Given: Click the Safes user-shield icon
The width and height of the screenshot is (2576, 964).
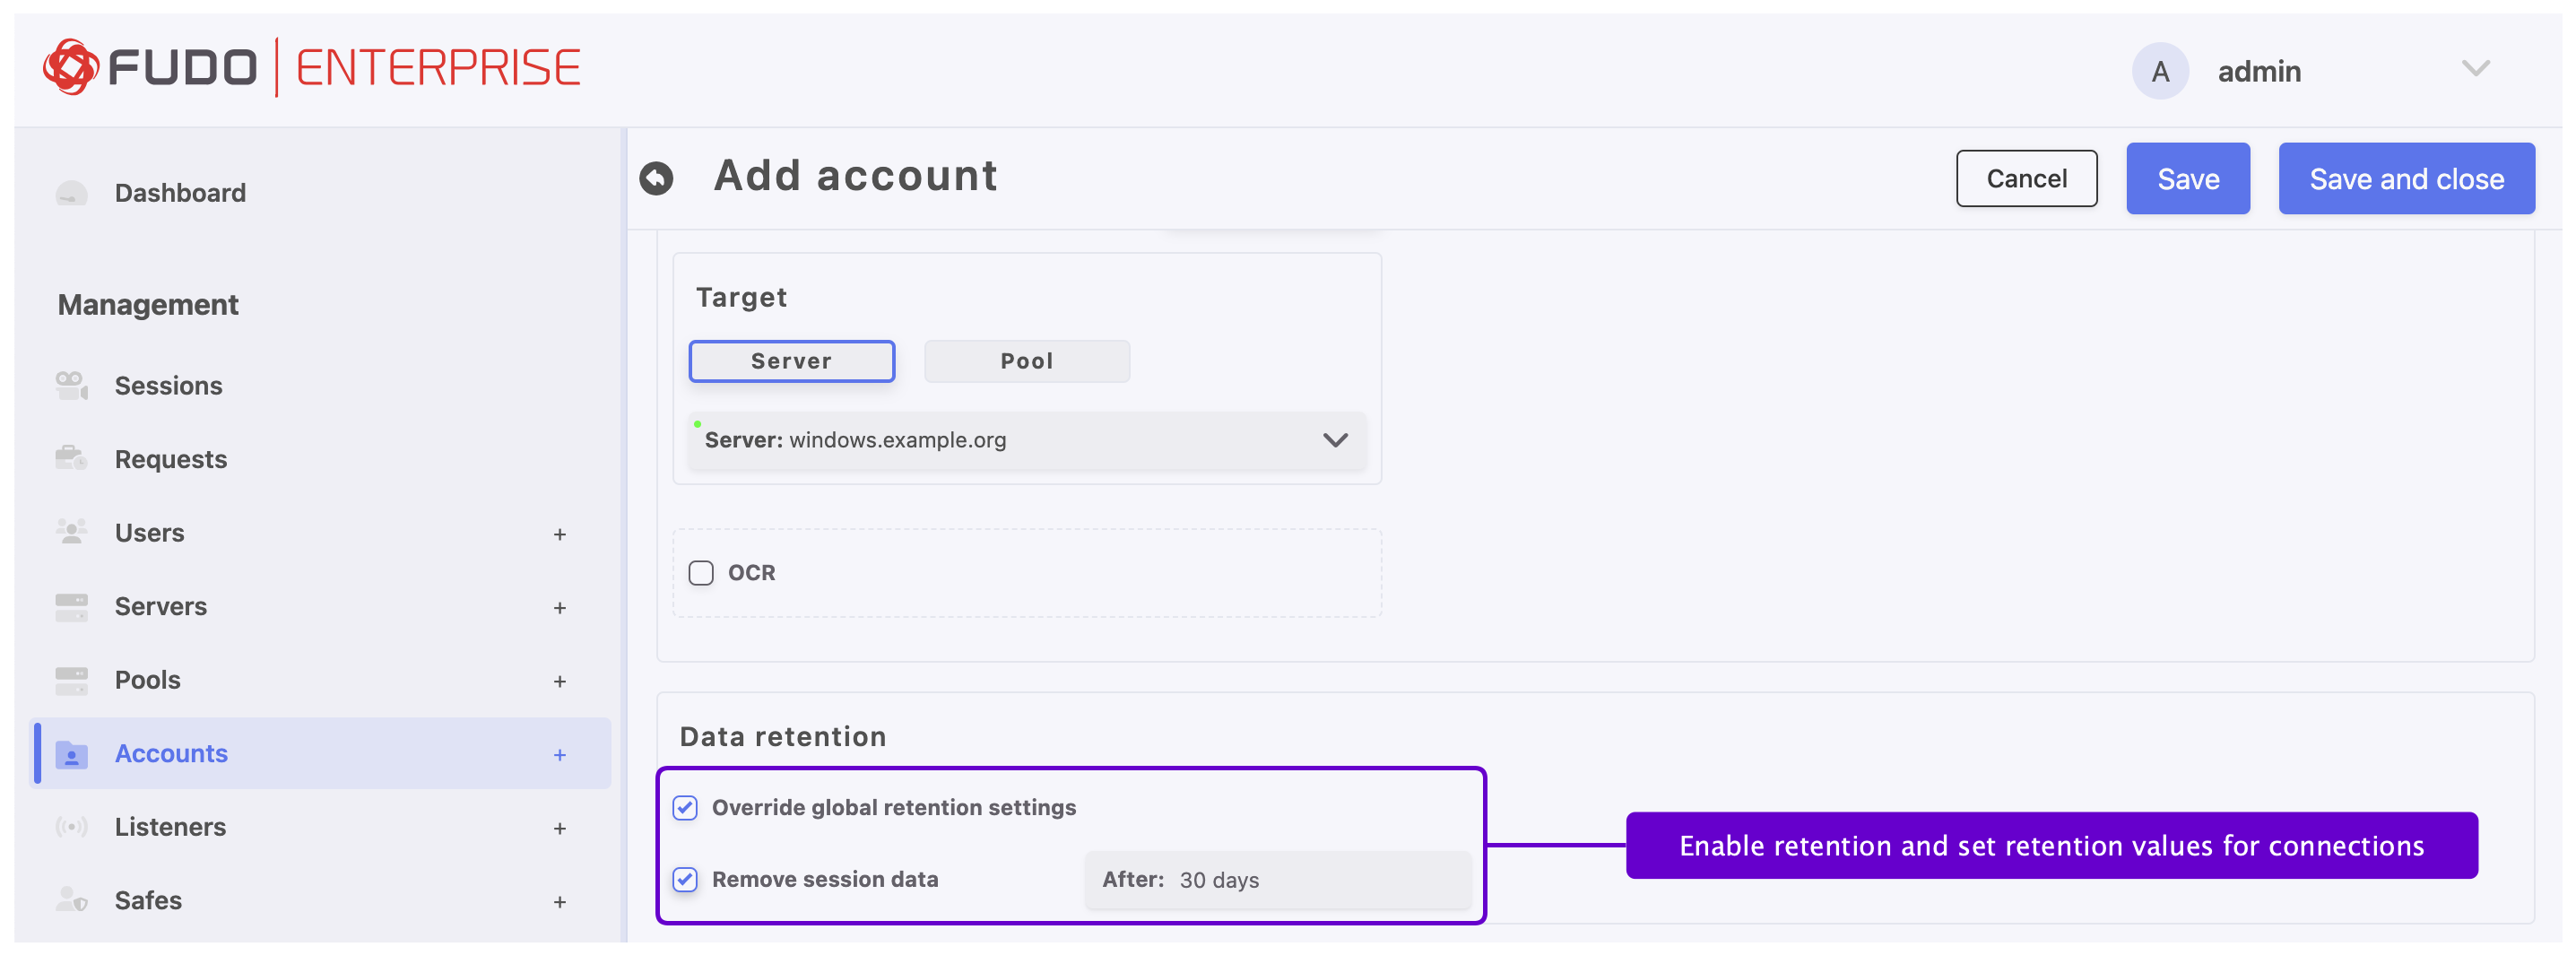Looking at the screenshot, I should [71, 900].
